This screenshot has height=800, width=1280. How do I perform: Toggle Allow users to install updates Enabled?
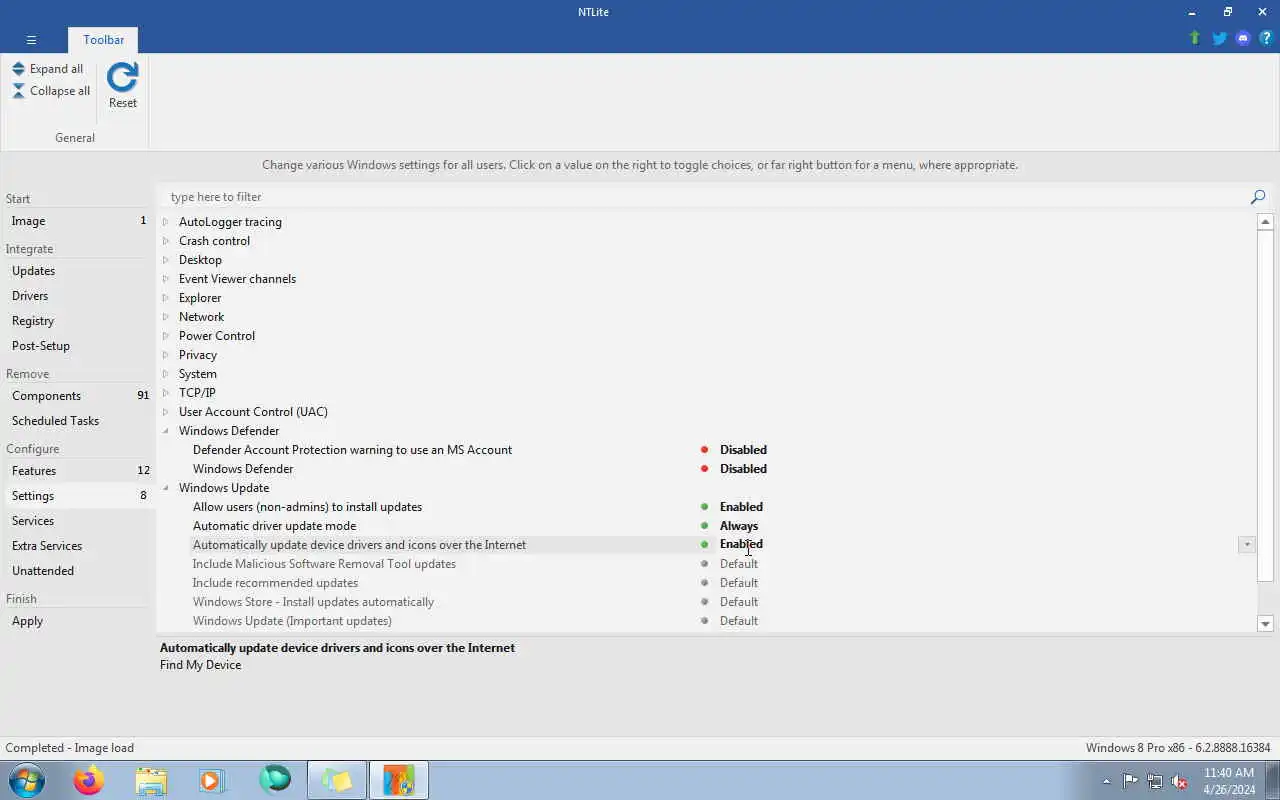[741, 507]
